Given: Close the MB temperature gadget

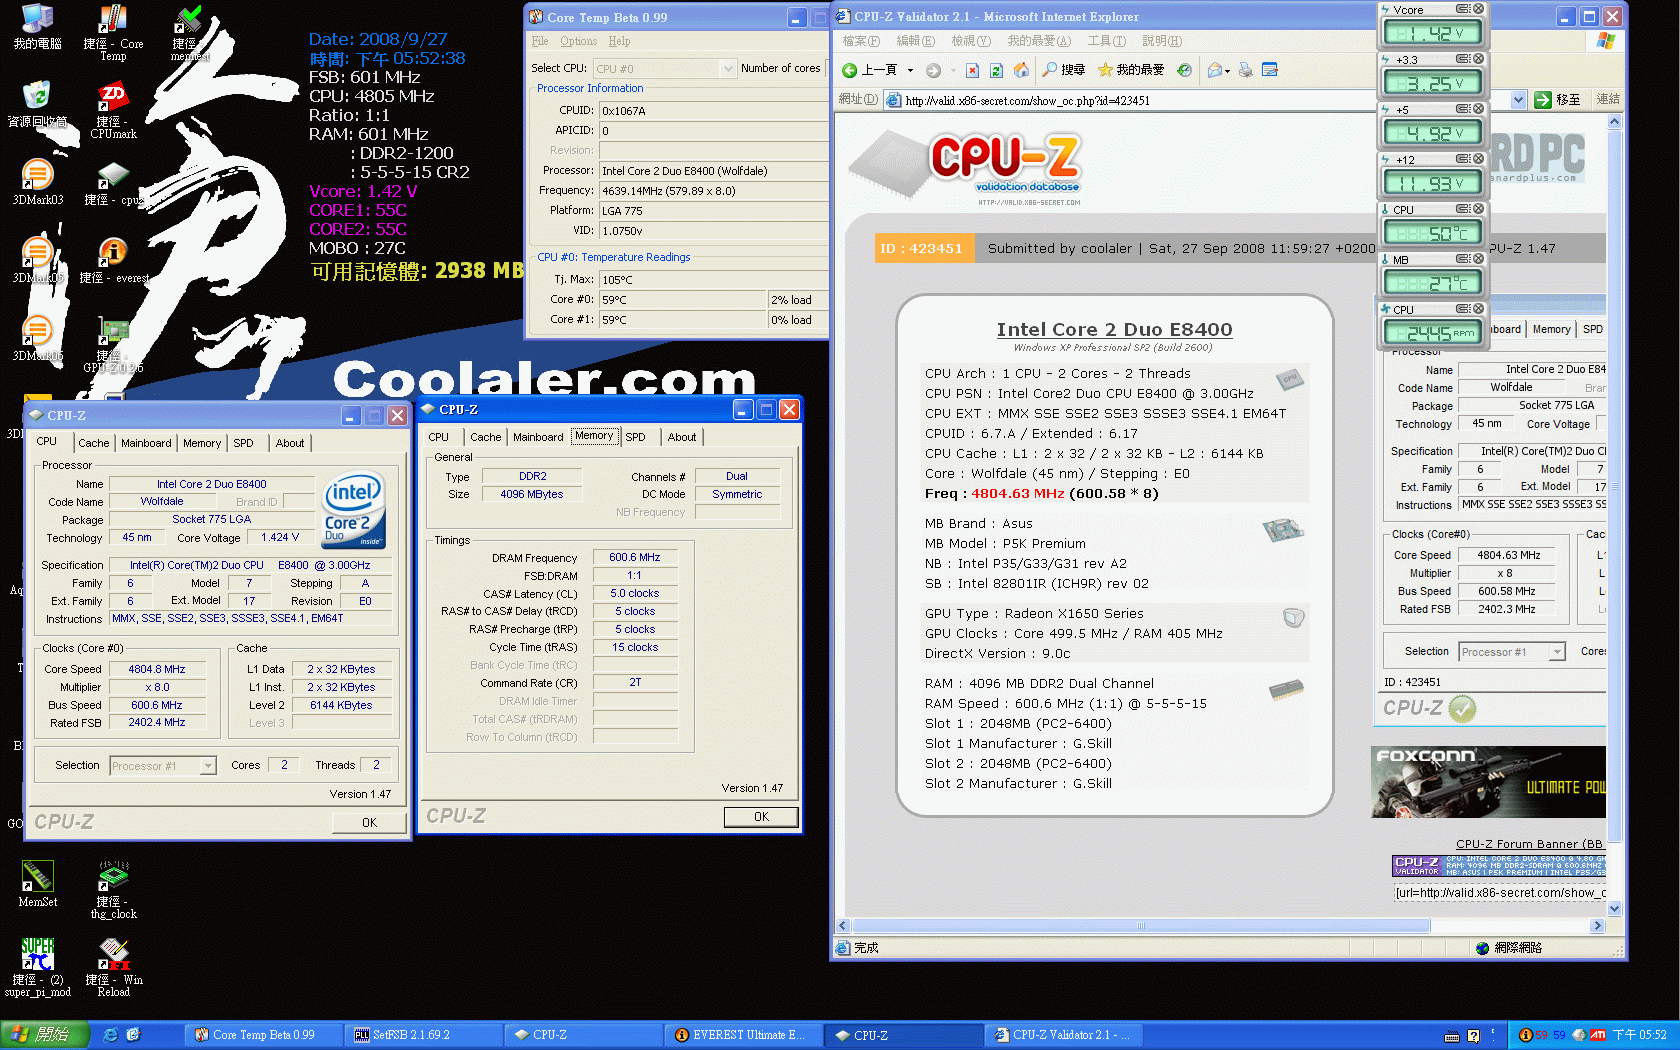Looking at the screenshot, I should pyautogui.click(x=1478, y=259).
